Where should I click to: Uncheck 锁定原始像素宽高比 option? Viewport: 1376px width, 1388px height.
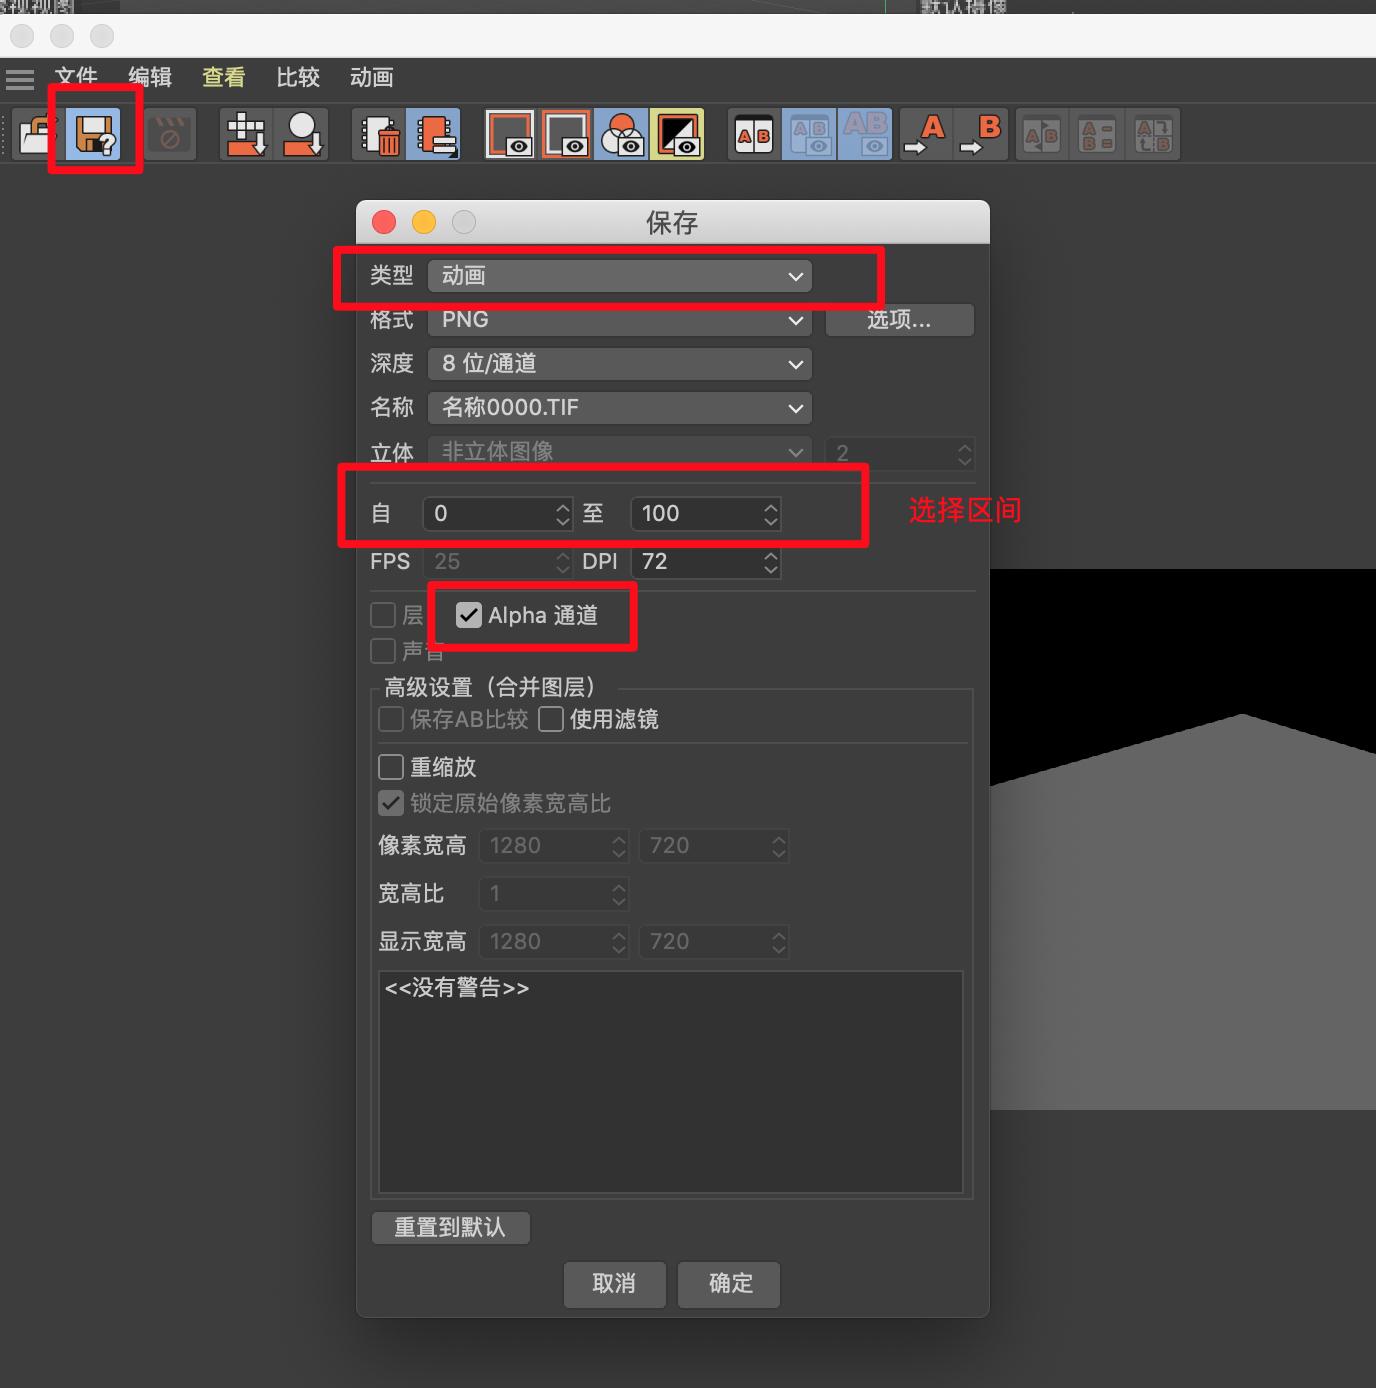(390, 803)
